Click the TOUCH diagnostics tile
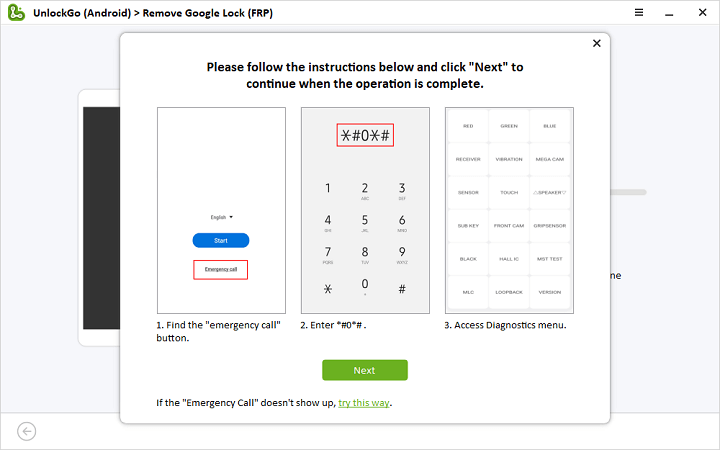 click(x=509, y=192)
